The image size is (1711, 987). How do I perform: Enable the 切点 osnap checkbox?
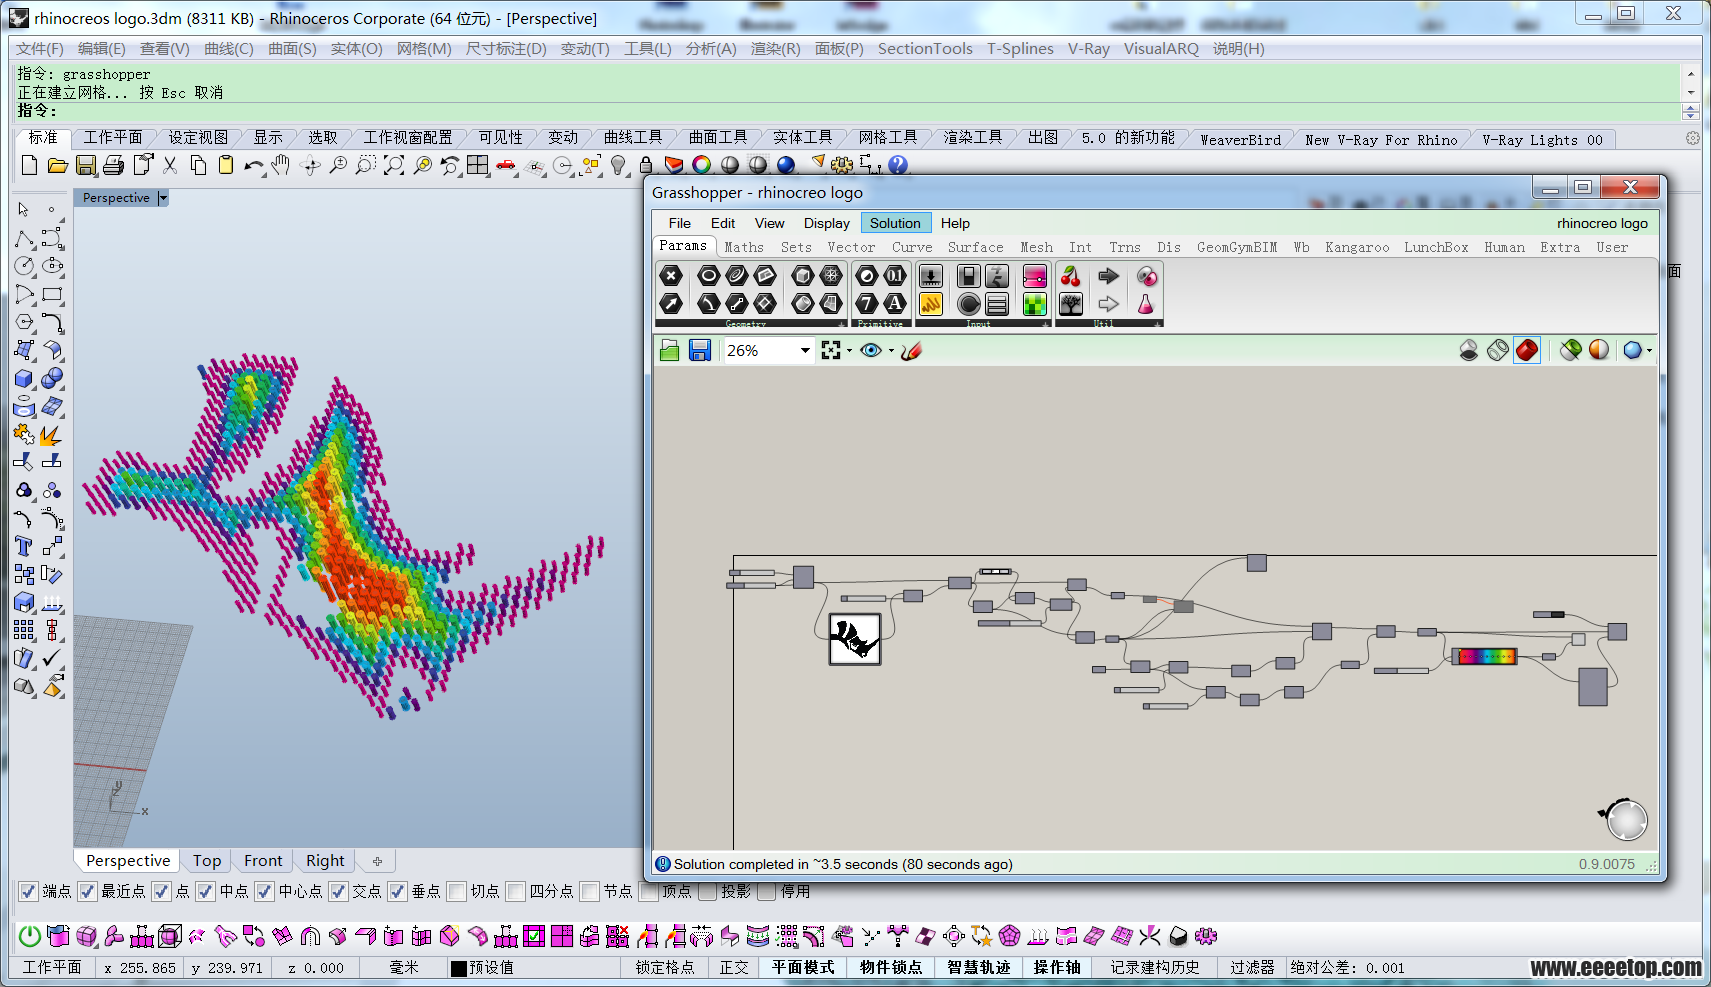tap(457, 891)
